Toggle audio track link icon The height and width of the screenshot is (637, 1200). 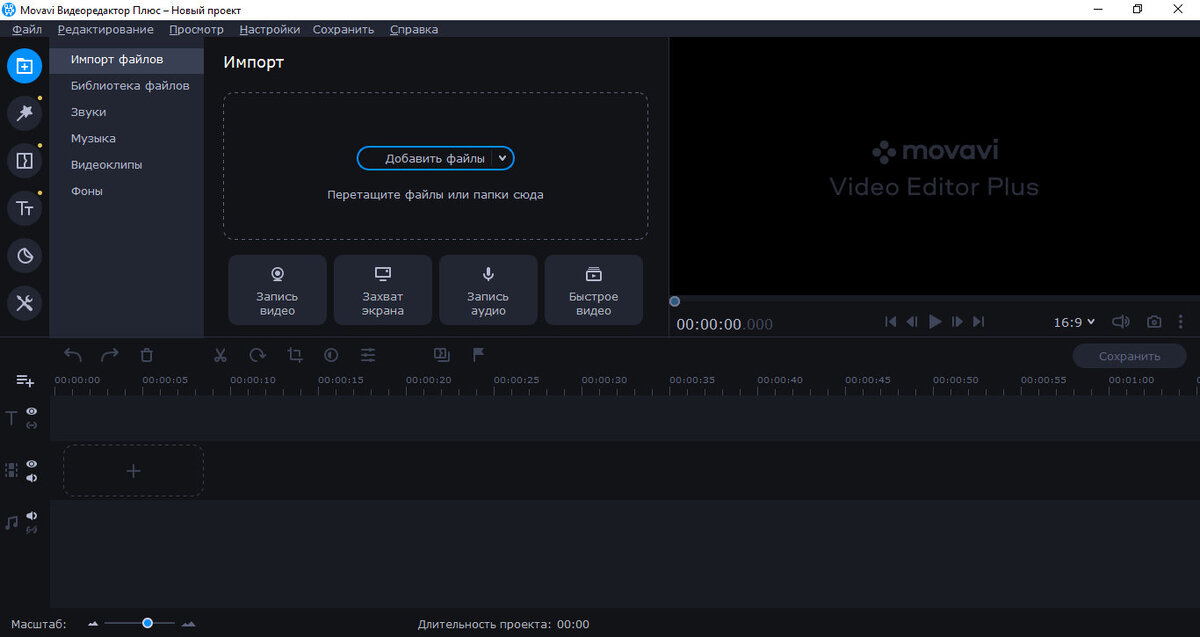tap(32, 530)
